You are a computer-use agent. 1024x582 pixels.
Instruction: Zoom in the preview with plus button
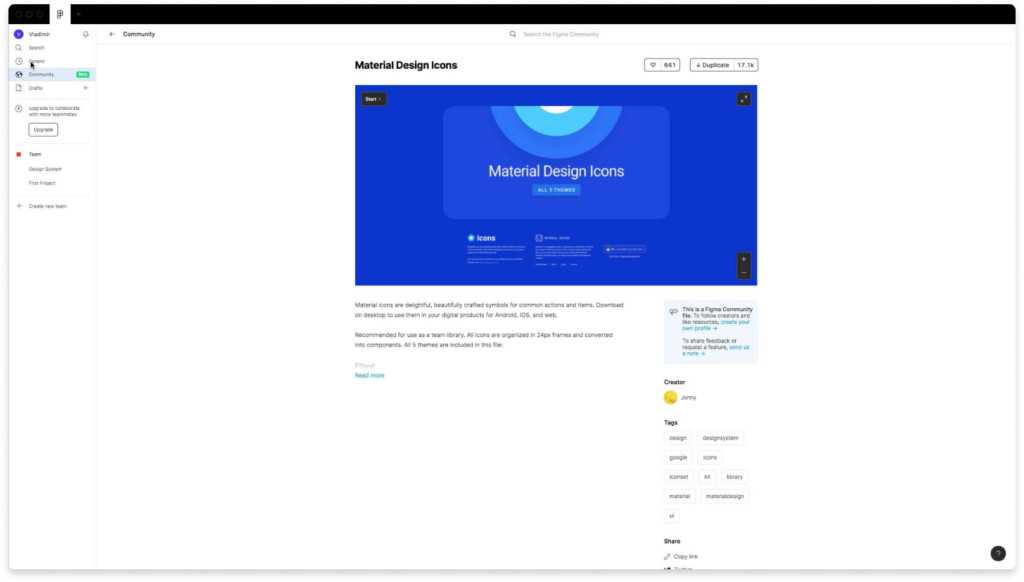743,259
